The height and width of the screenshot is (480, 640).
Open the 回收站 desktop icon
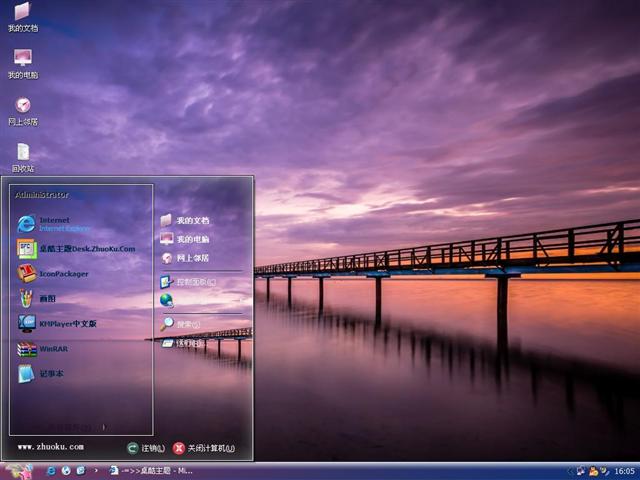coord(22,156)
